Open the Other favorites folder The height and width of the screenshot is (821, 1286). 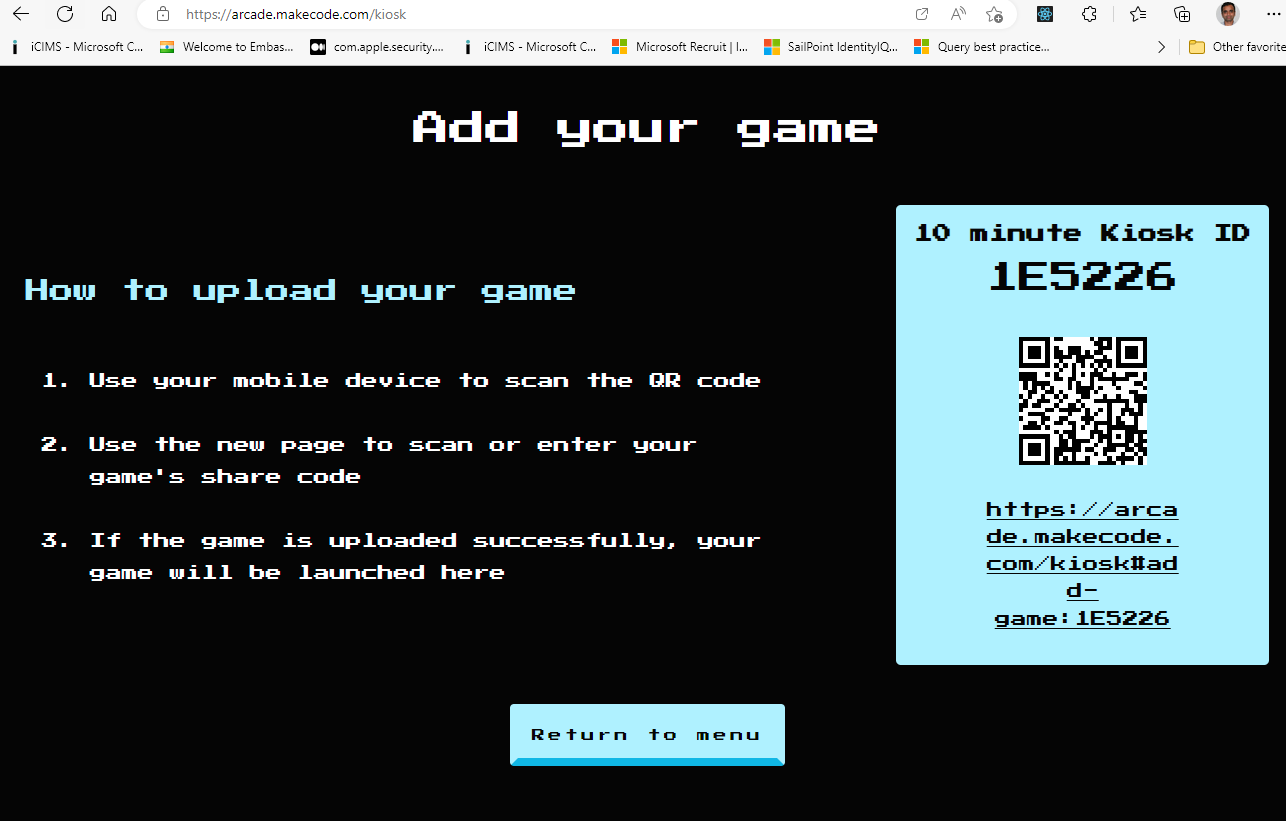coord(1236,47)
